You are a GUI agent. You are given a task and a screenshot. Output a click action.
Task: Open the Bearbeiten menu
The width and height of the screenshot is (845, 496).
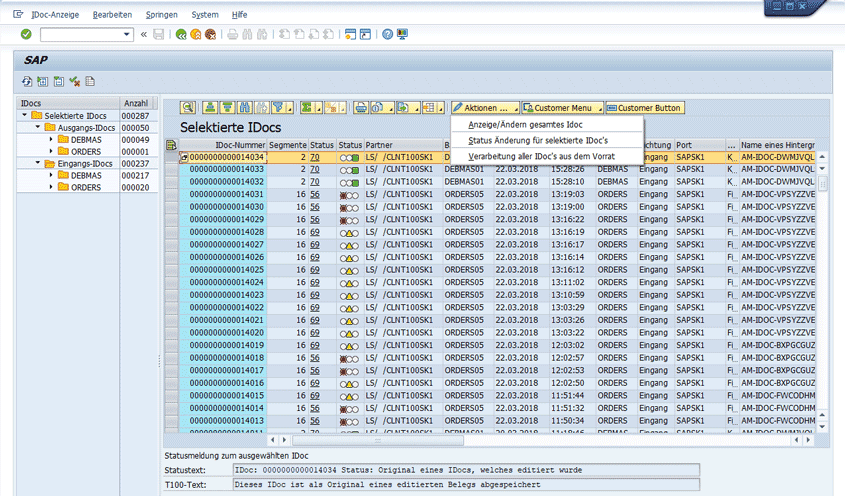(x=112, y=15)
